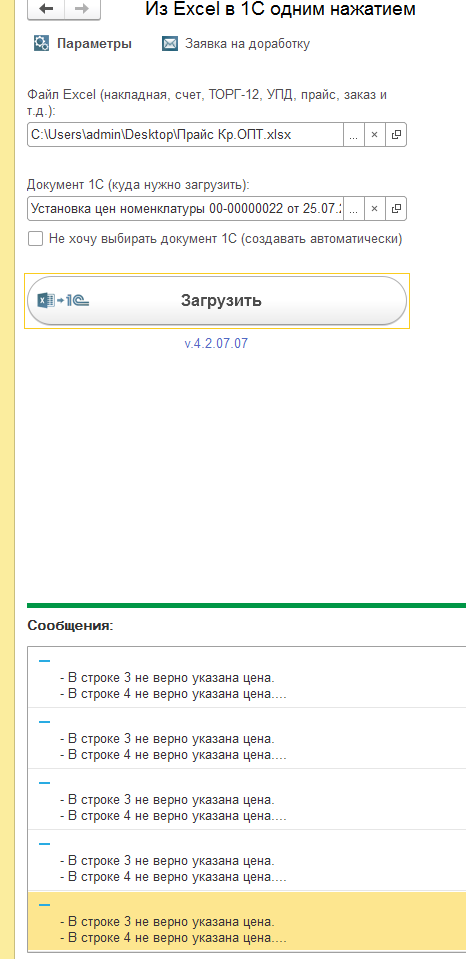Clear the Excel file path field
466x959 pixels.
tap(375, 135)
